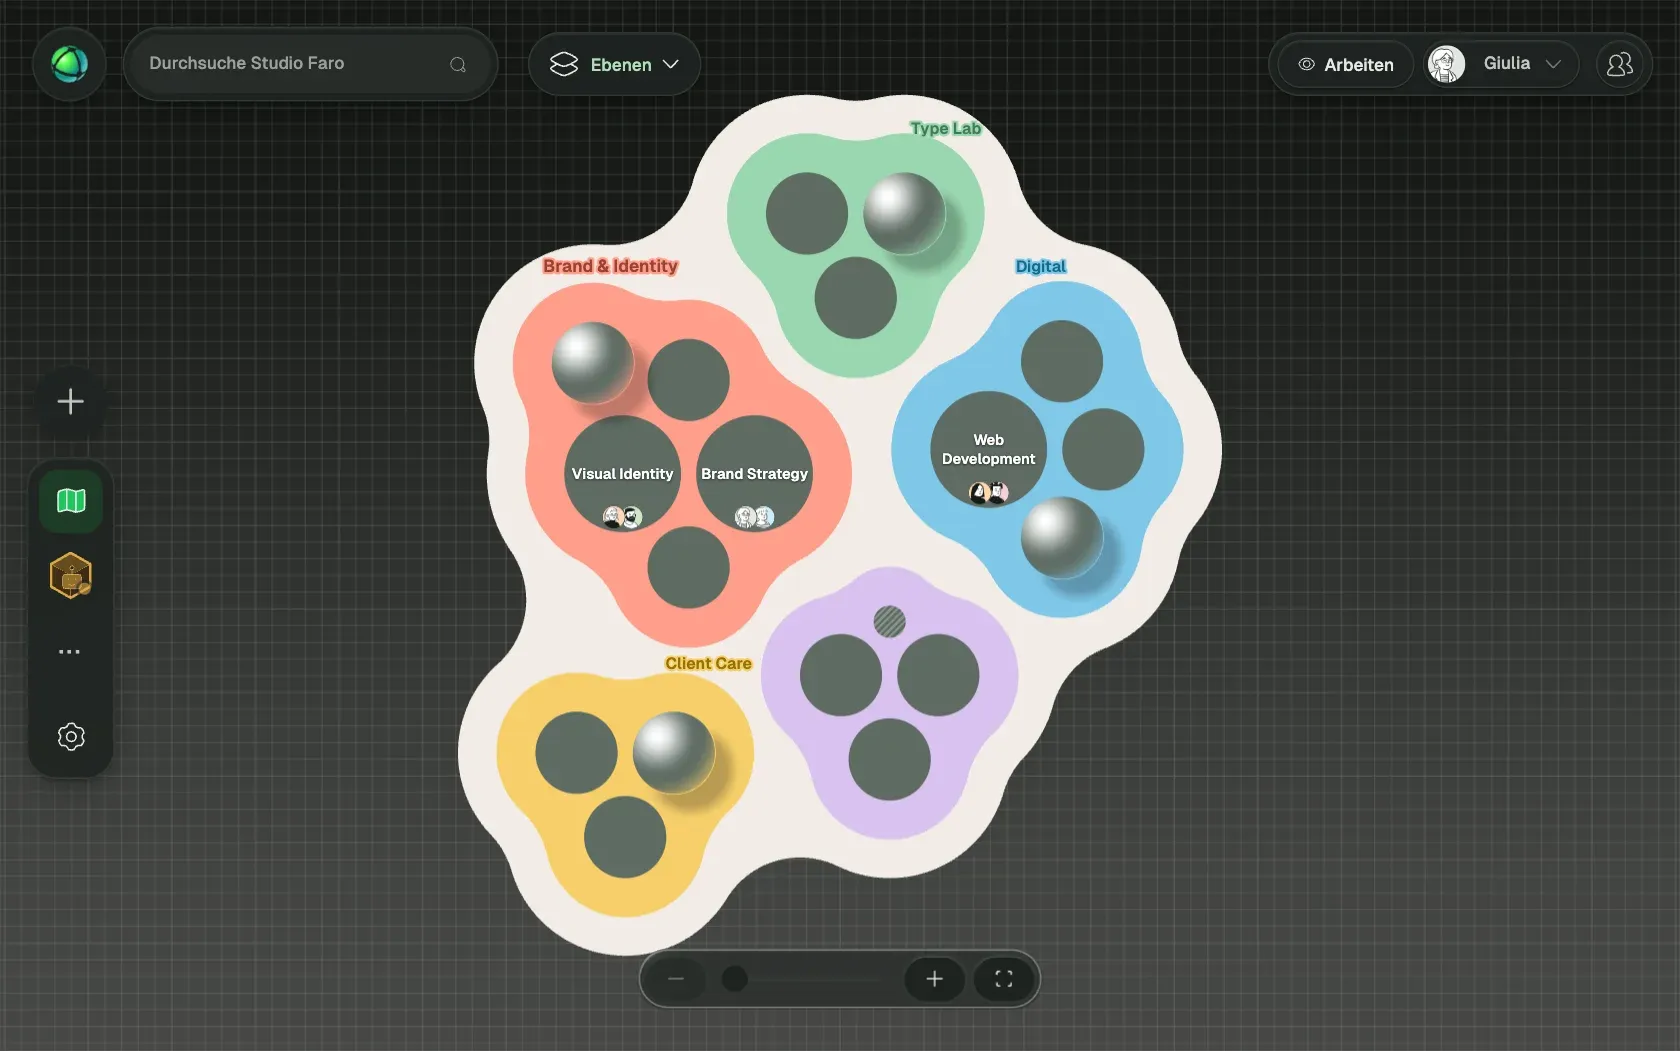
Task: Click Giulia's avatar picture
Action: click(x=1446, y=64)
